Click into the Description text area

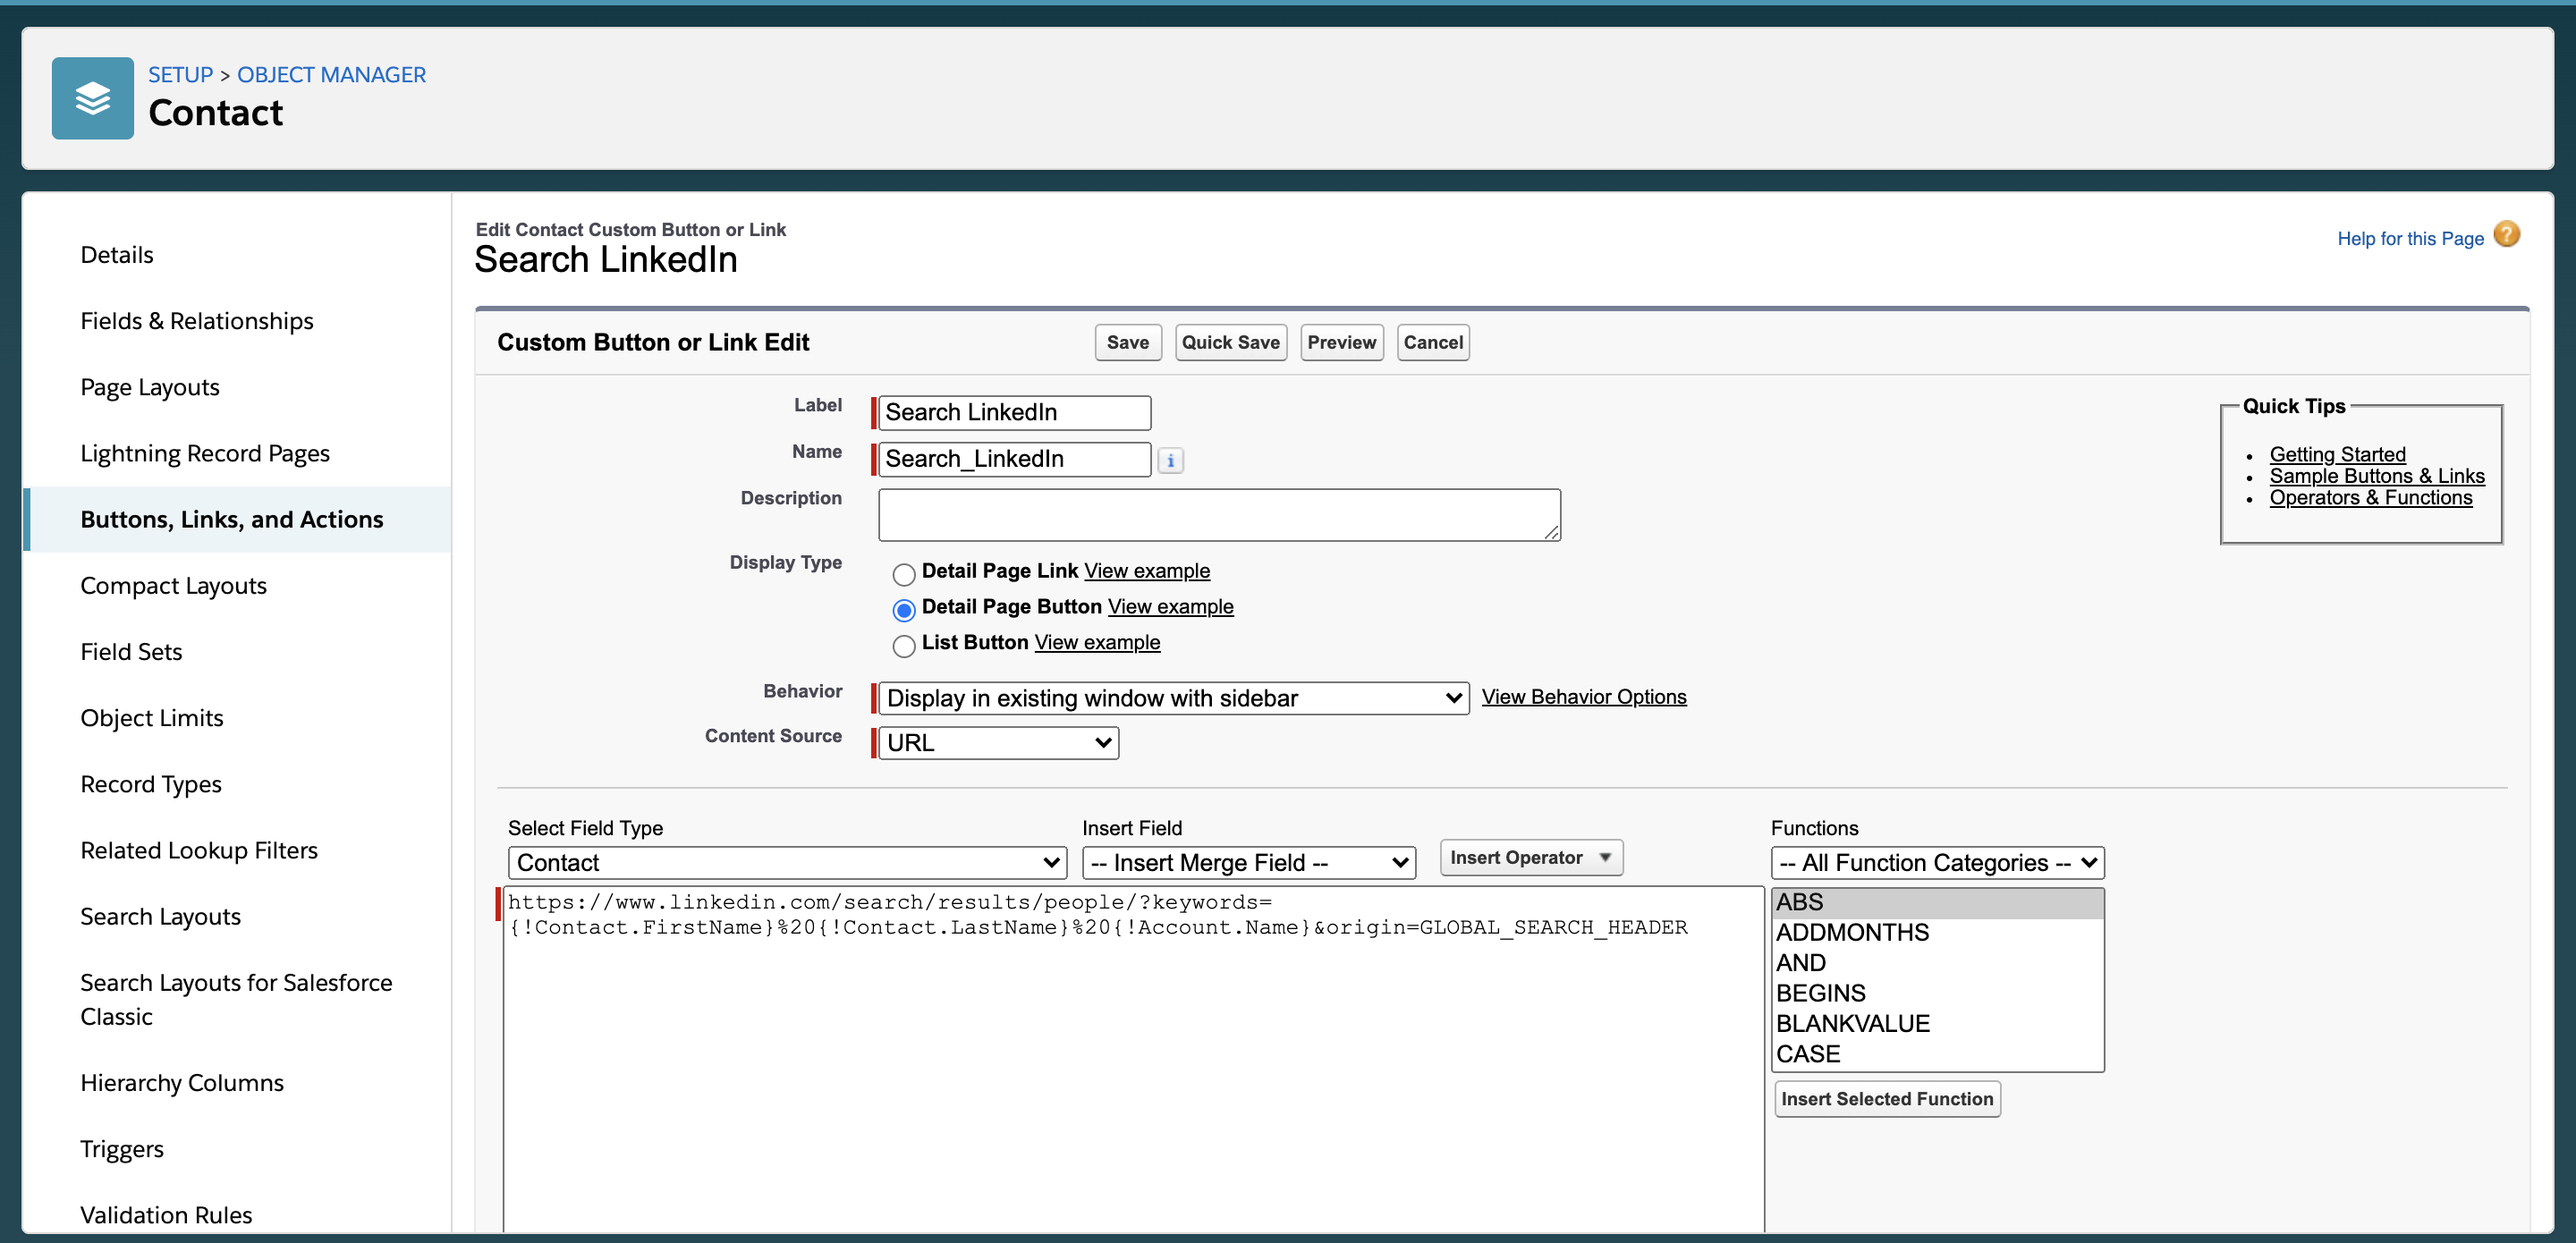[1219, 515]
